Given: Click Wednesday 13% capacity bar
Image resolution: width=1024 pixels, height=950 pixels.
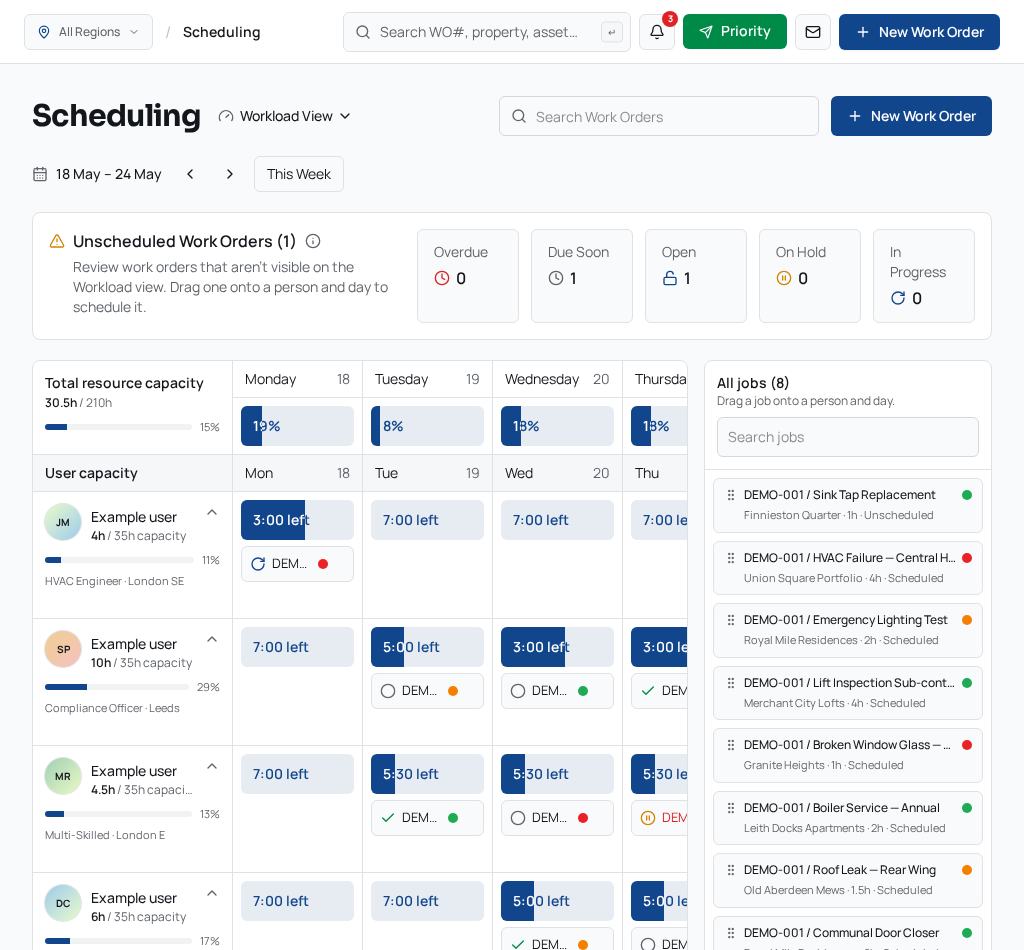Looking at the screenshot, I should [557, 426].
